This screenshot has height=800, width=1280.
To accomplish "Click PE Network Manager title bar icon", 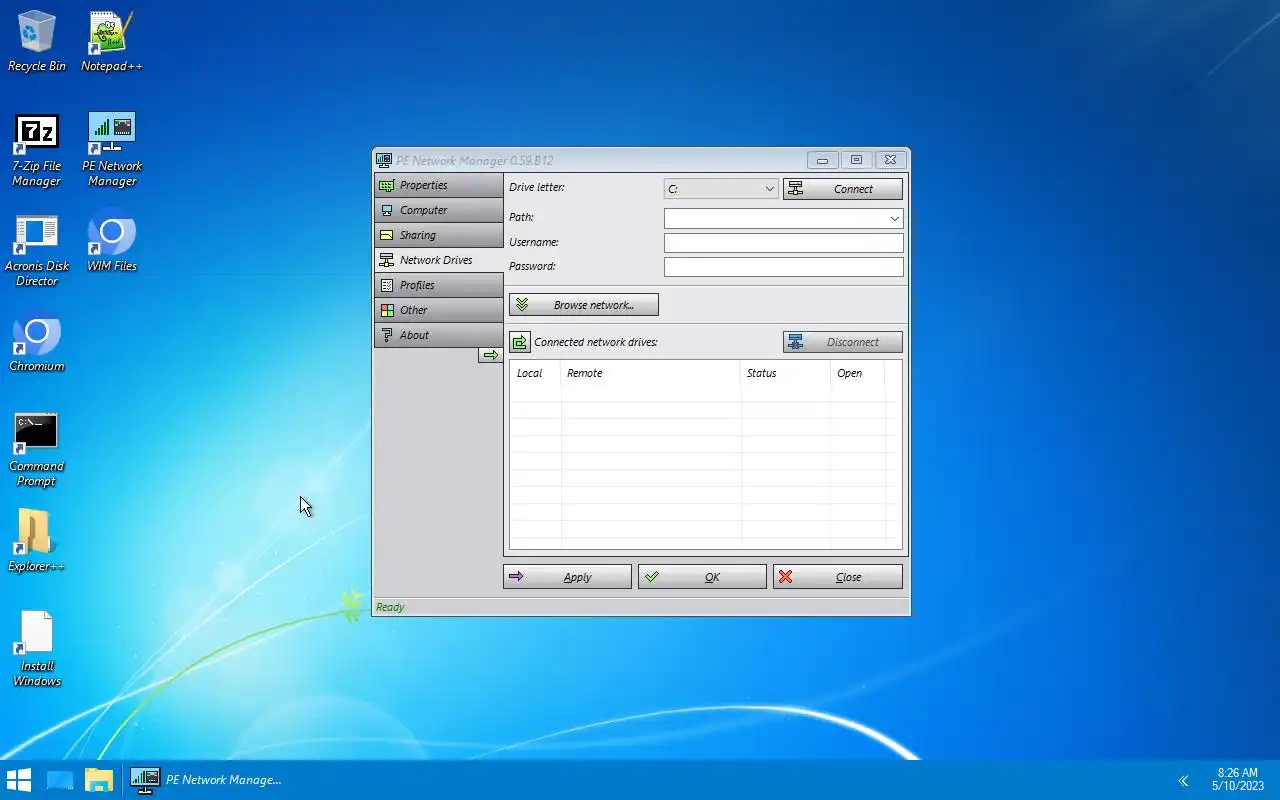I will click(384, 160).
